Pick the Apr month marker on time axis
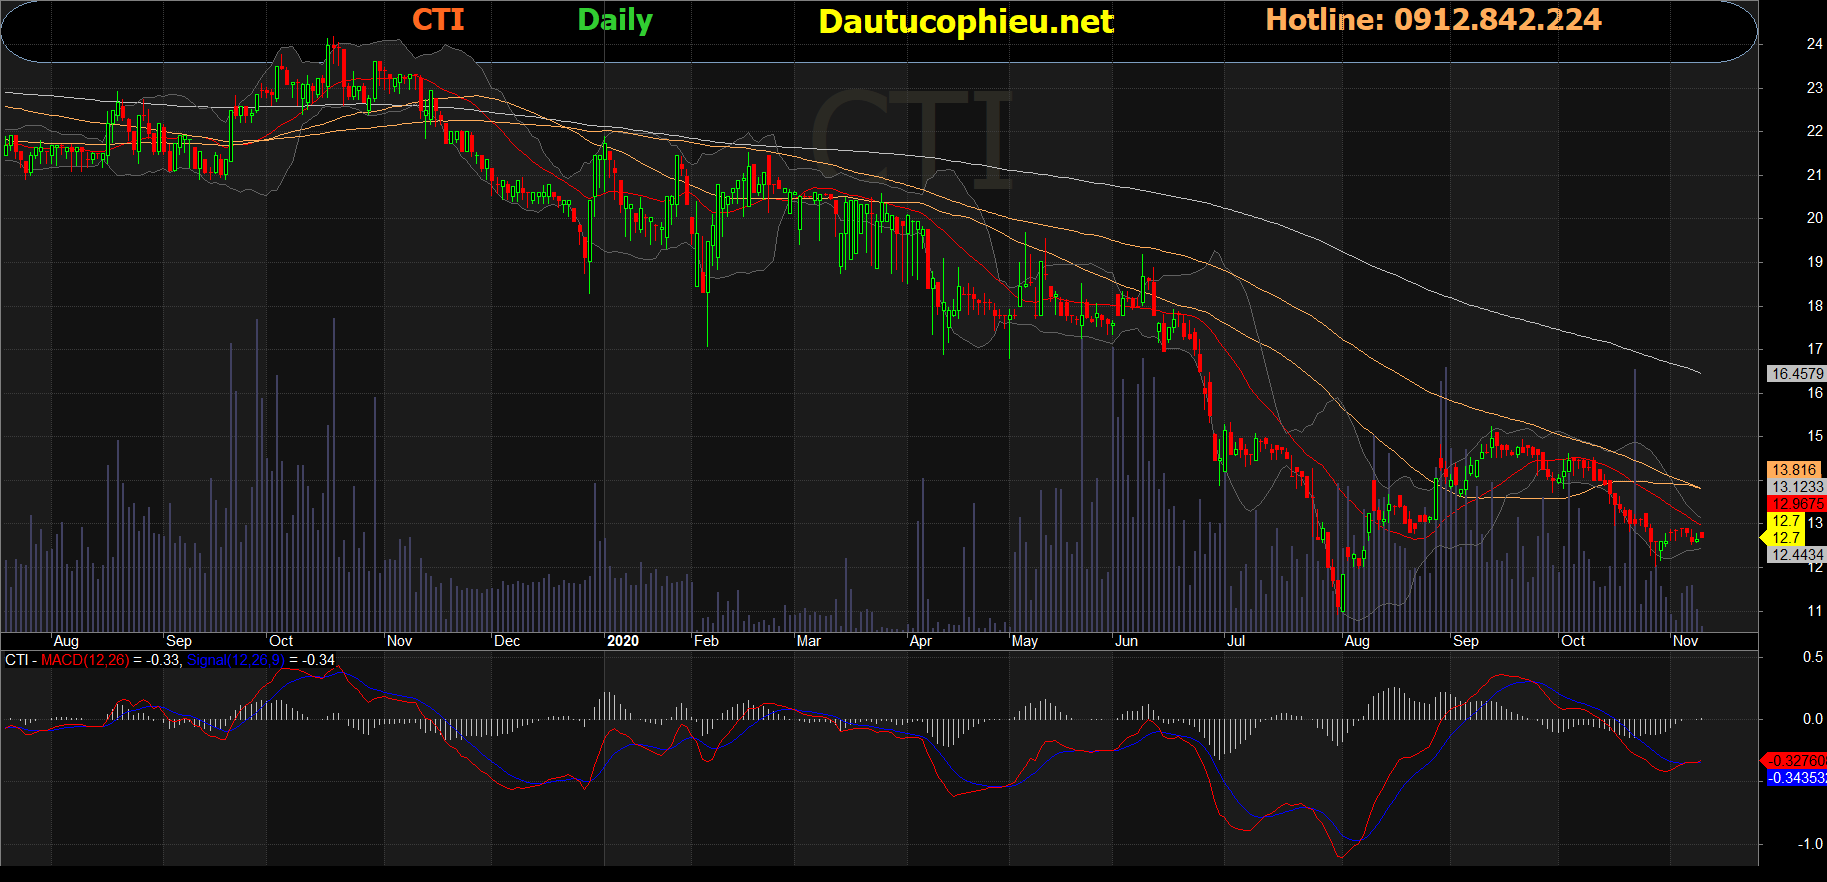 point(920,641)
